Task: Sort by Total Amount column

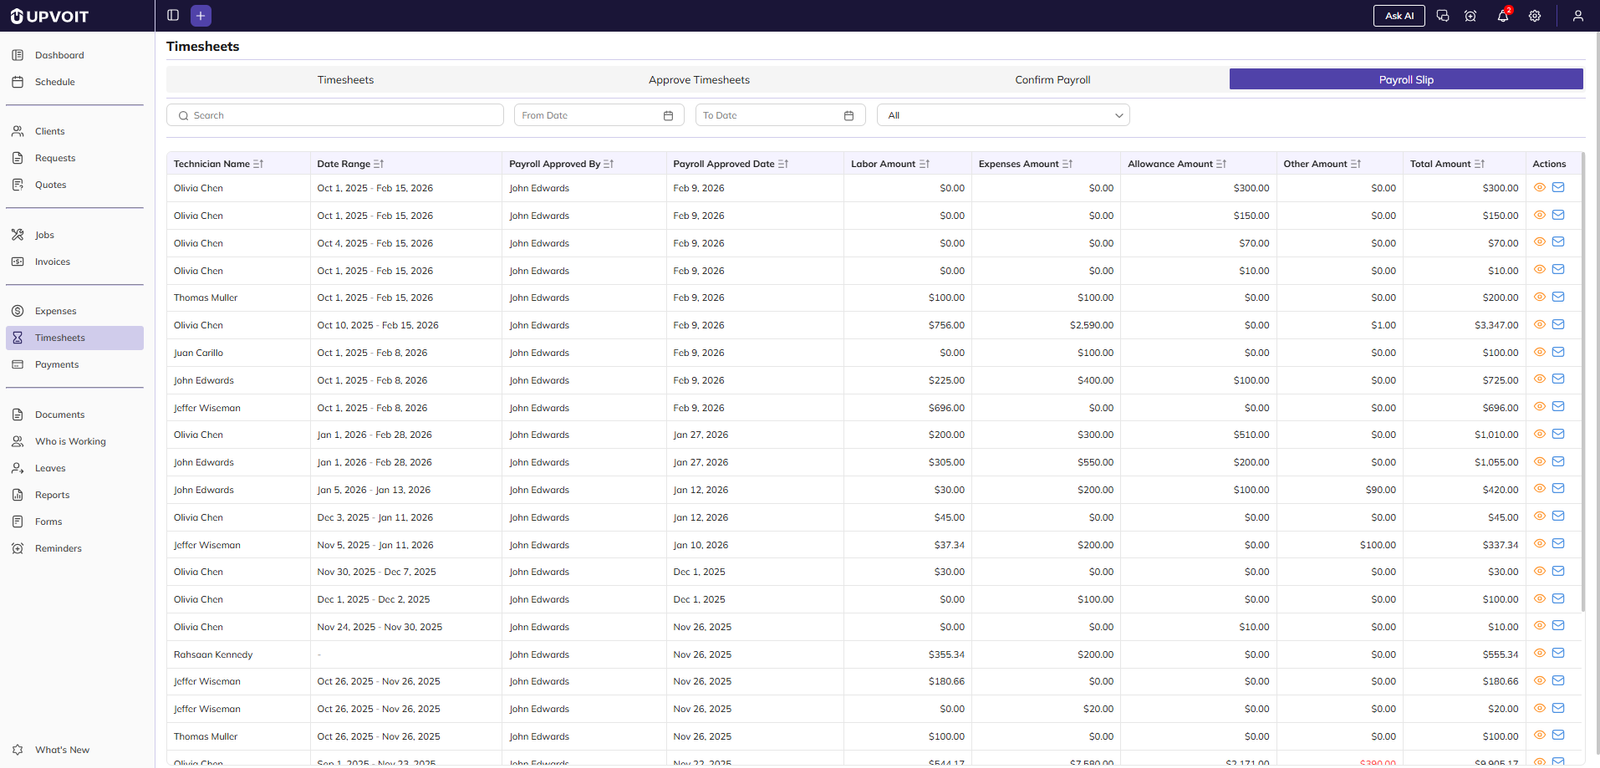Action: pos(1479,164)
